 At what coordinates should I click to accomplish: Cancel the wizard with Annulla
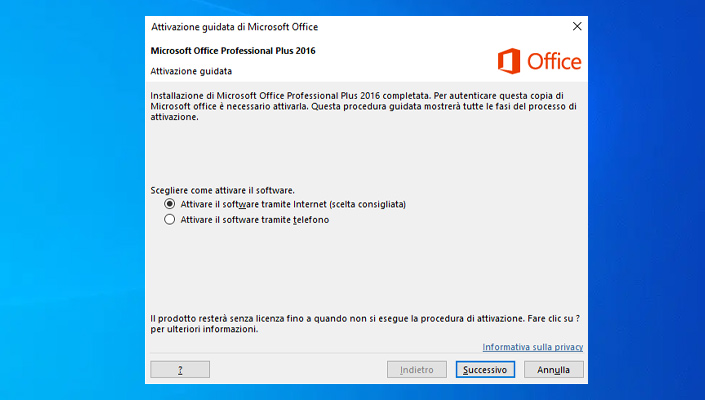(x=553, y=369)
